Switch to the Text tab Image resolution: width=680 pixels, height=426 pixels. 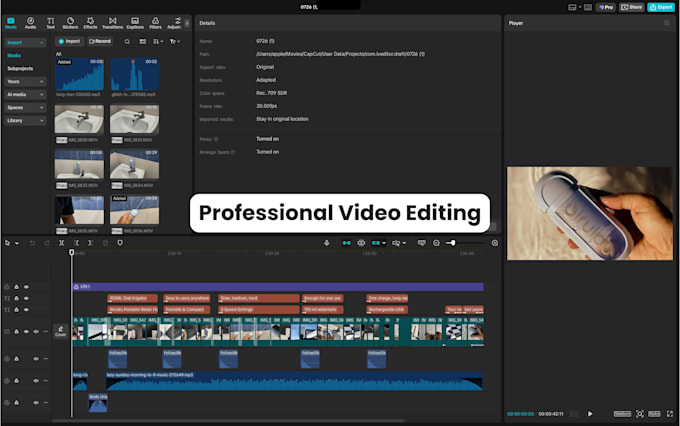pos(51,23)
